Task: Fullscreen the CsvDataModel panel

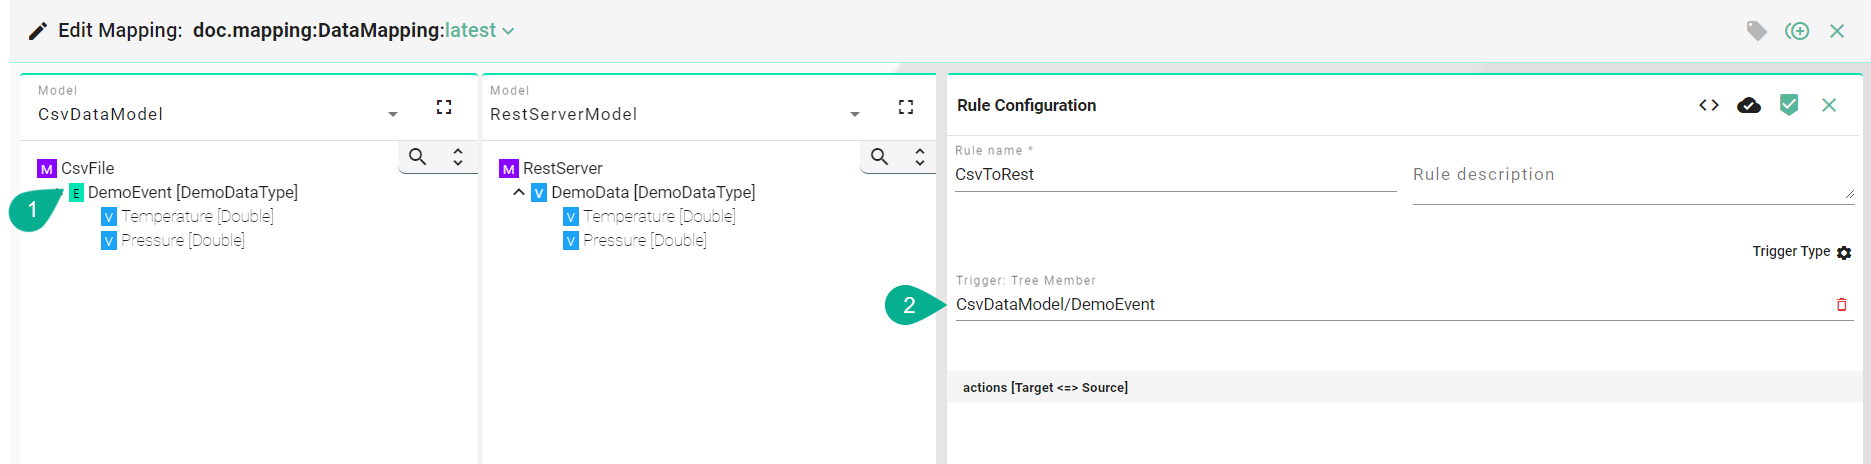Action: coord(444,107)
